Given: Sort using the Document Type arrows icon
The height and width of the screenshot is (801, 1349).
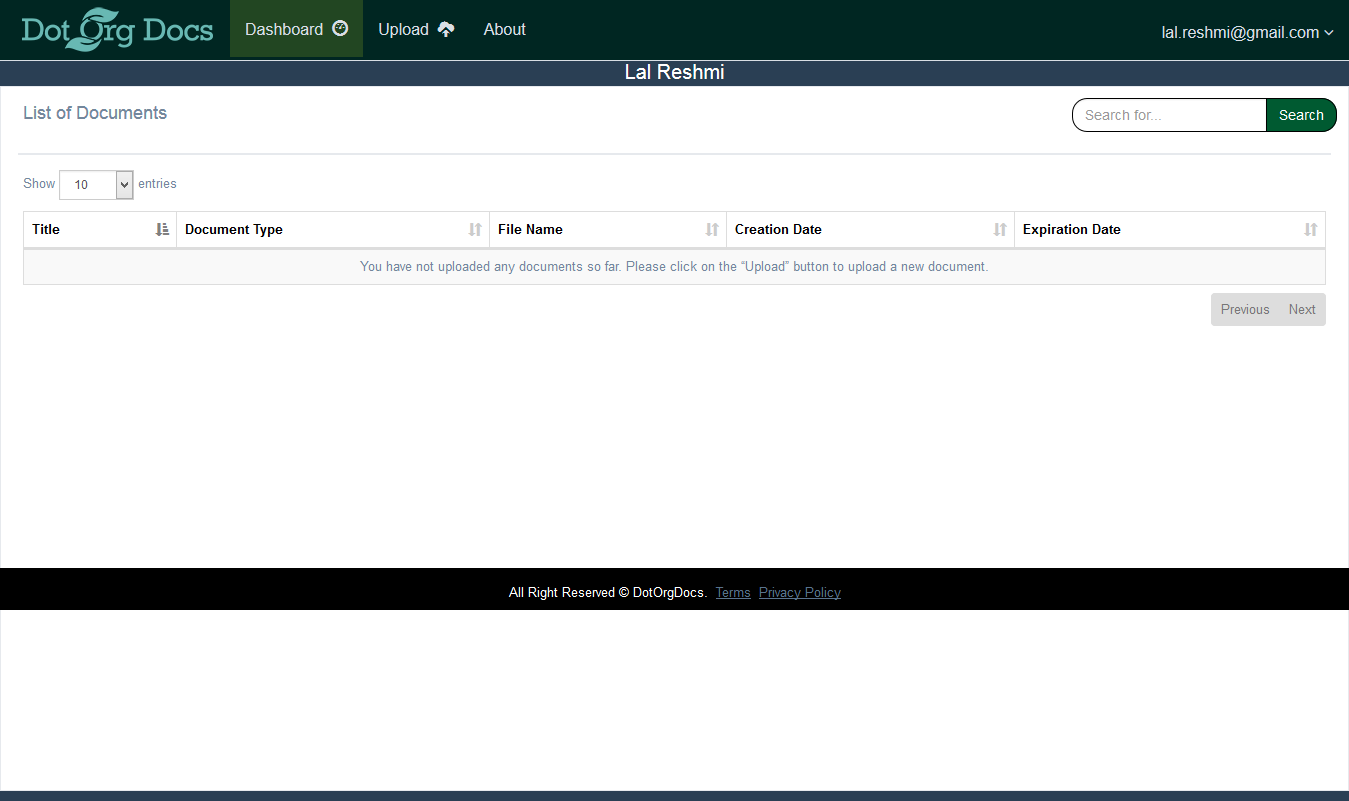Looking at the screenshot, I should (x=475, y=230).
